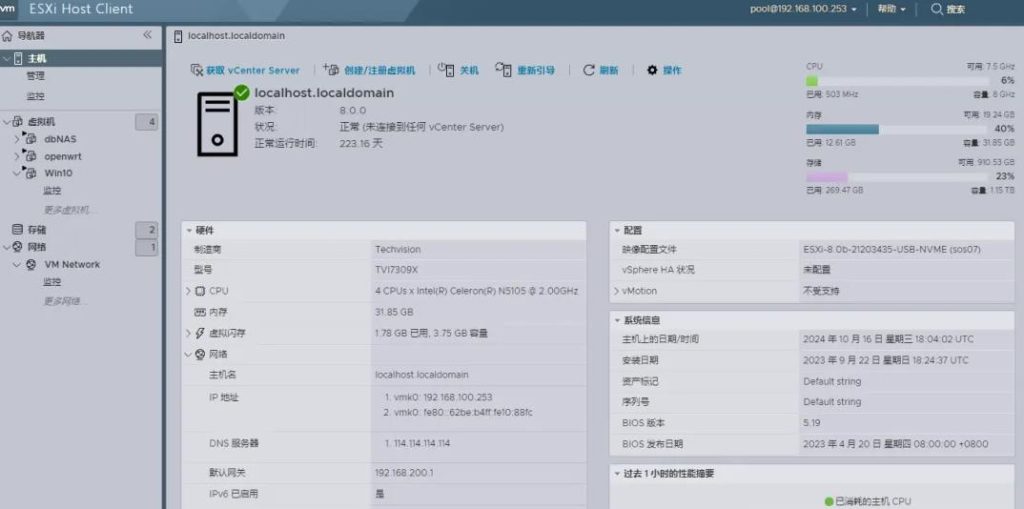This screenshot has height=509, width=1024.
Task: Click the Navigator home icon
Action: click(x=8, y=35)
